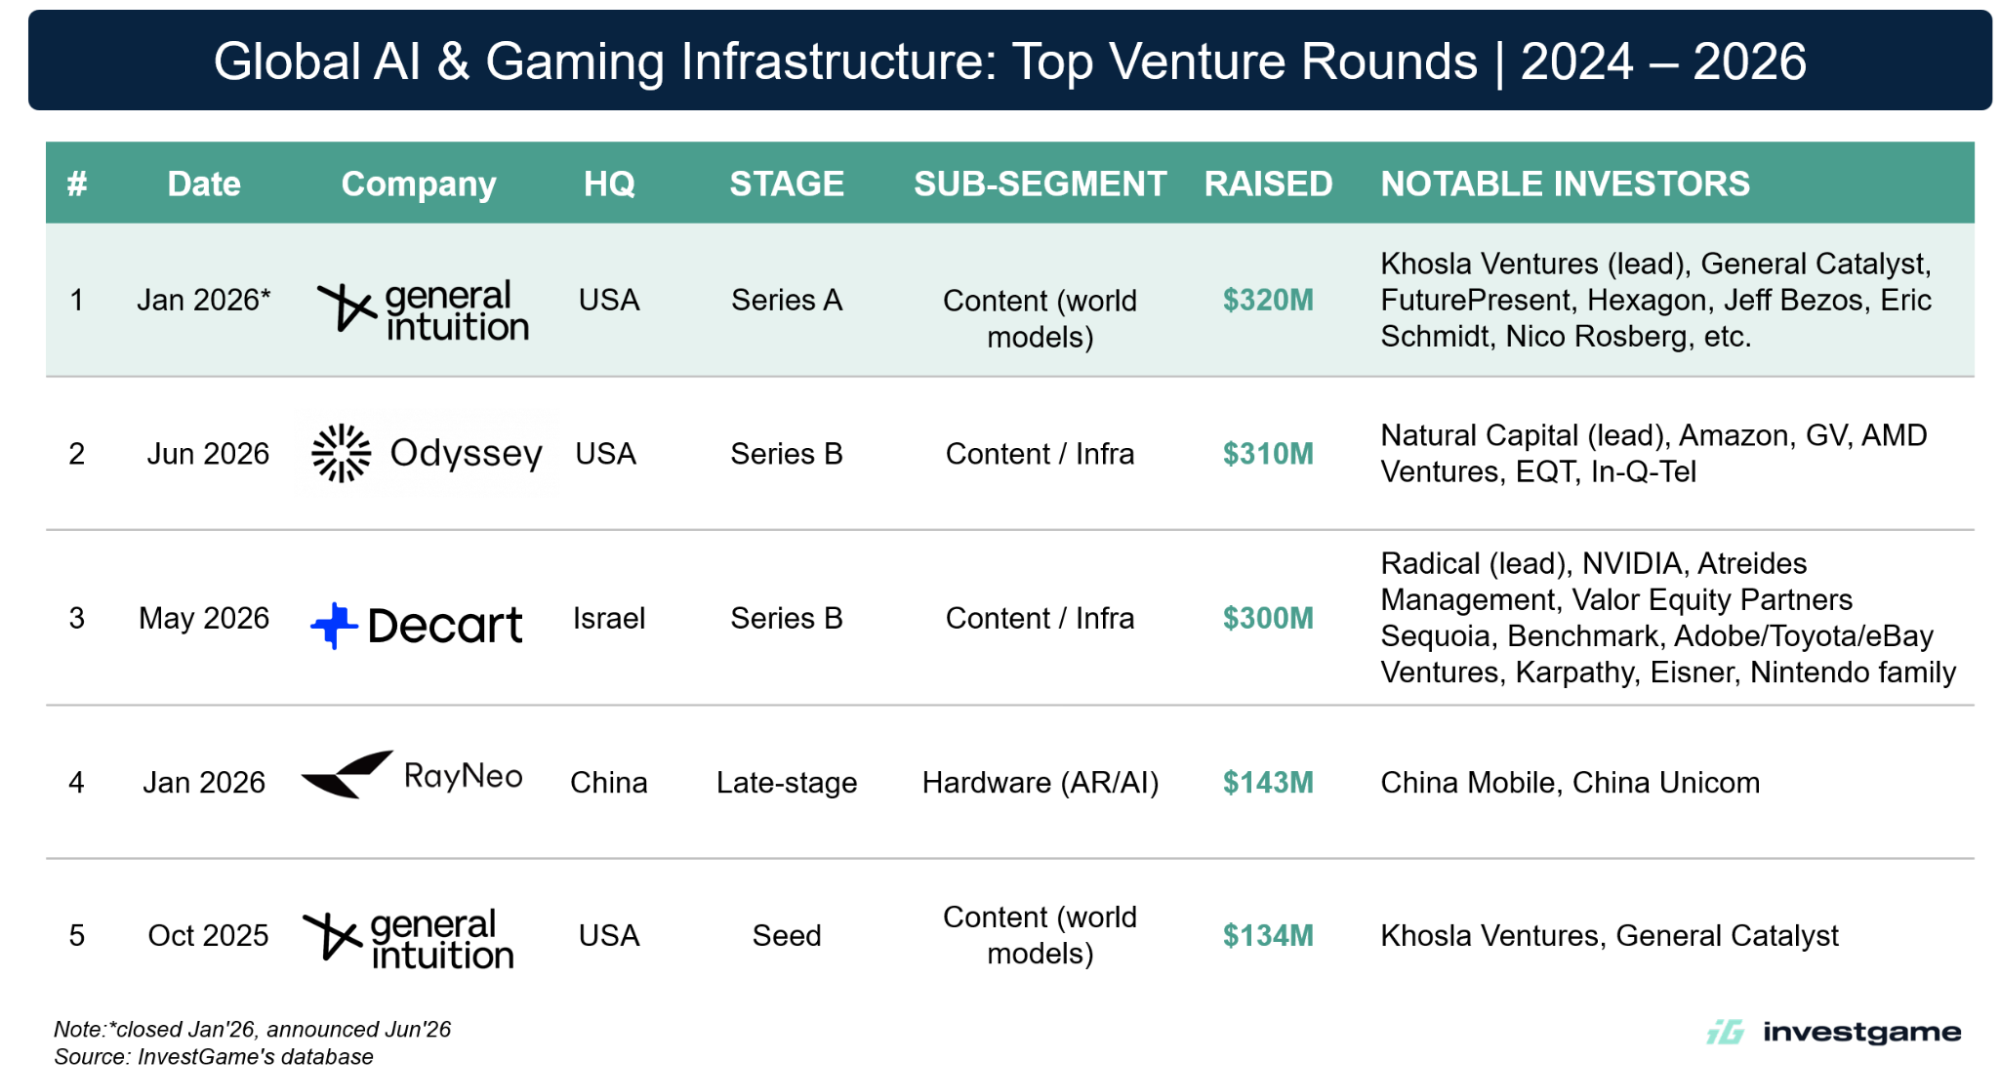
Task: Click the Israel HQ cell
Action: point(609,618)
